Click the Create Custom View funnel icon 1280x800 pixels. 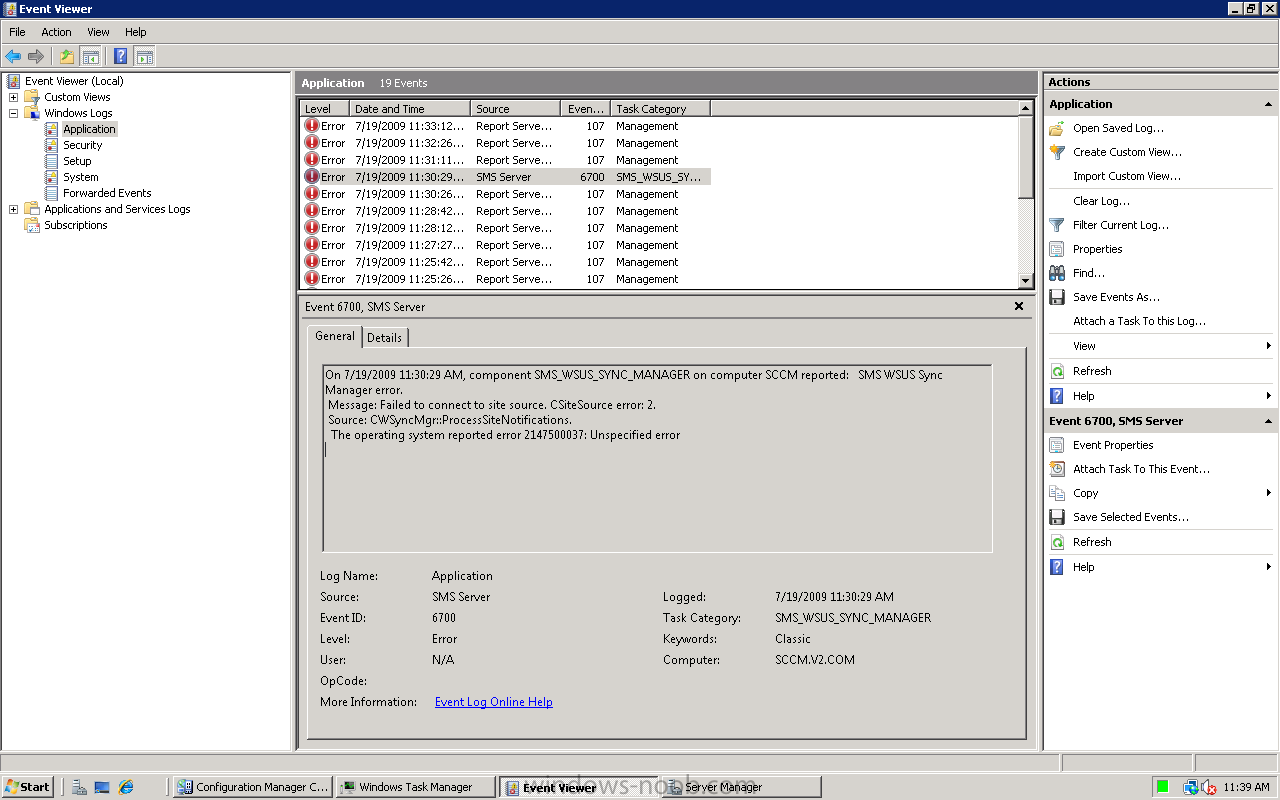(1057, 152)
